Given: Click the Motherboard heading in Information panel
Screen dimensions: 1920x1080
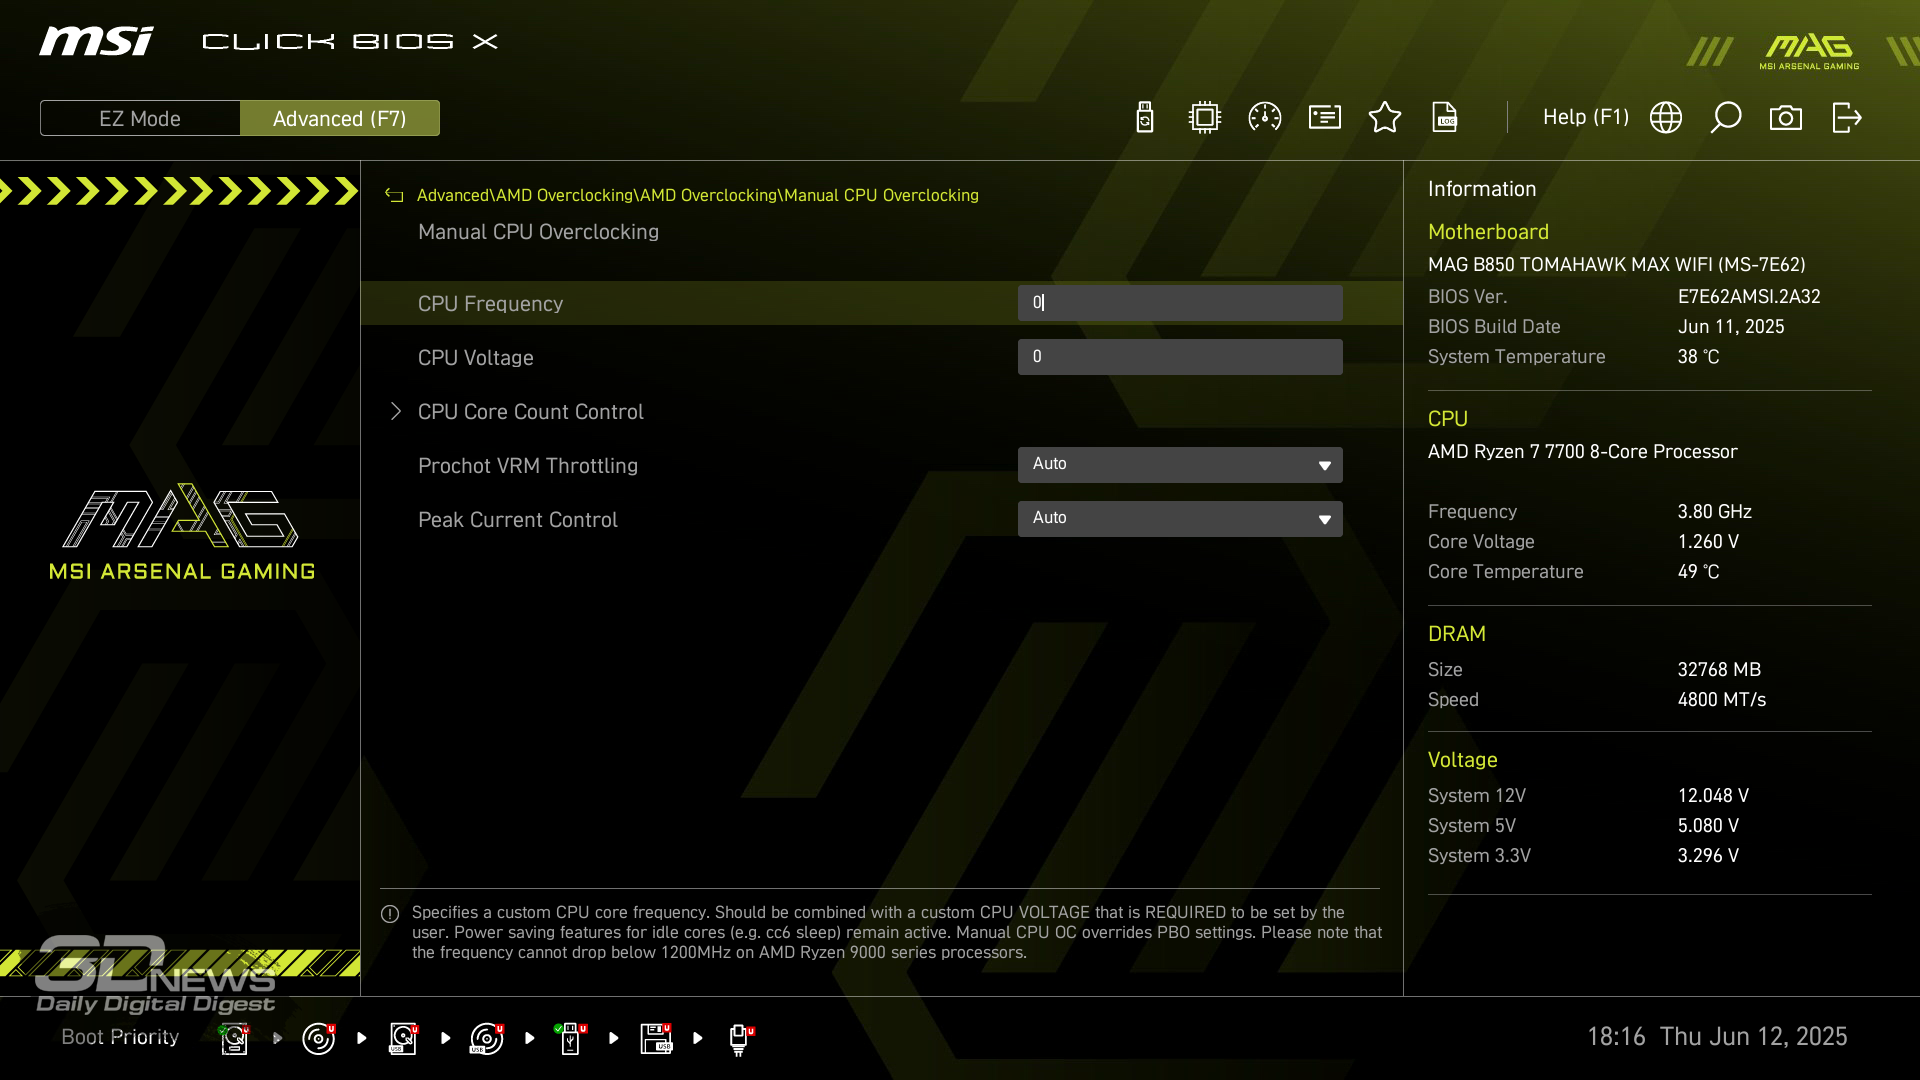Looking at the screenshot, I should 1488,232.
